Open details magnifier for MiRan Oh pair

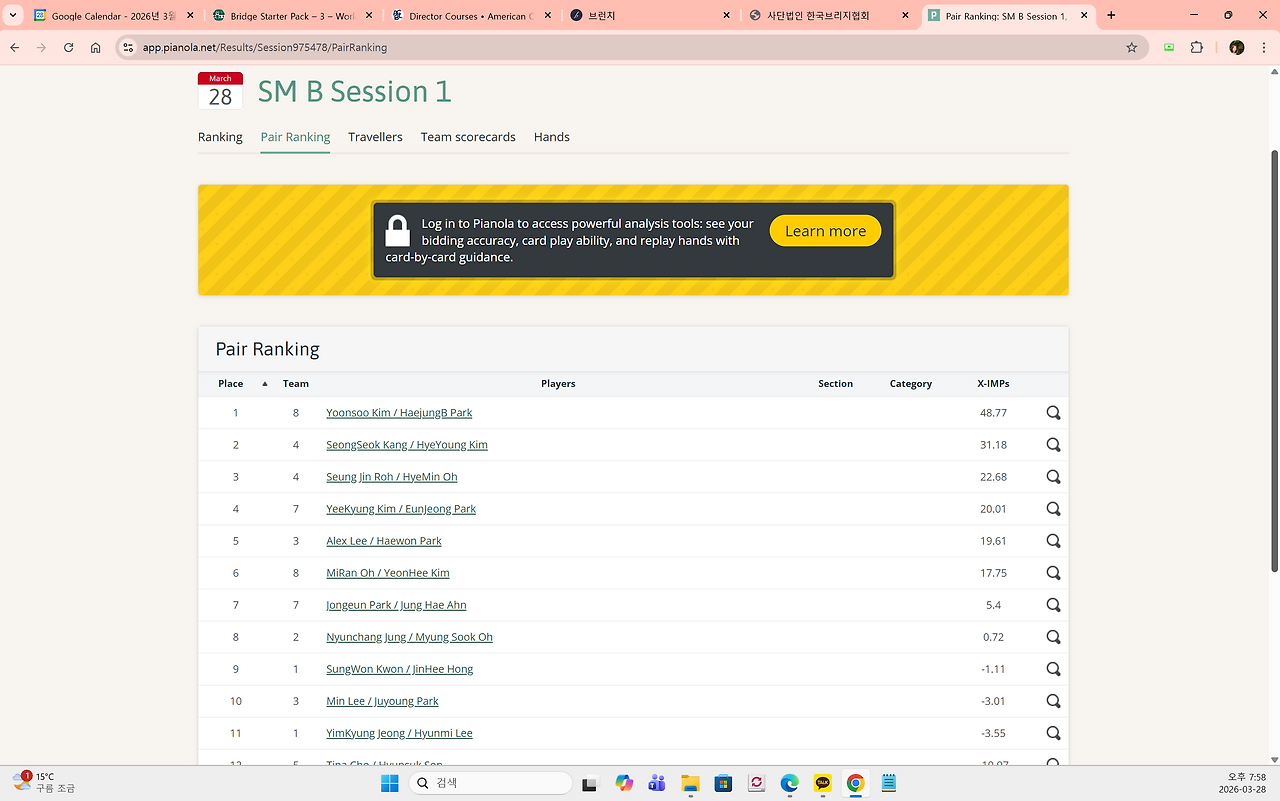[1053, 573]
